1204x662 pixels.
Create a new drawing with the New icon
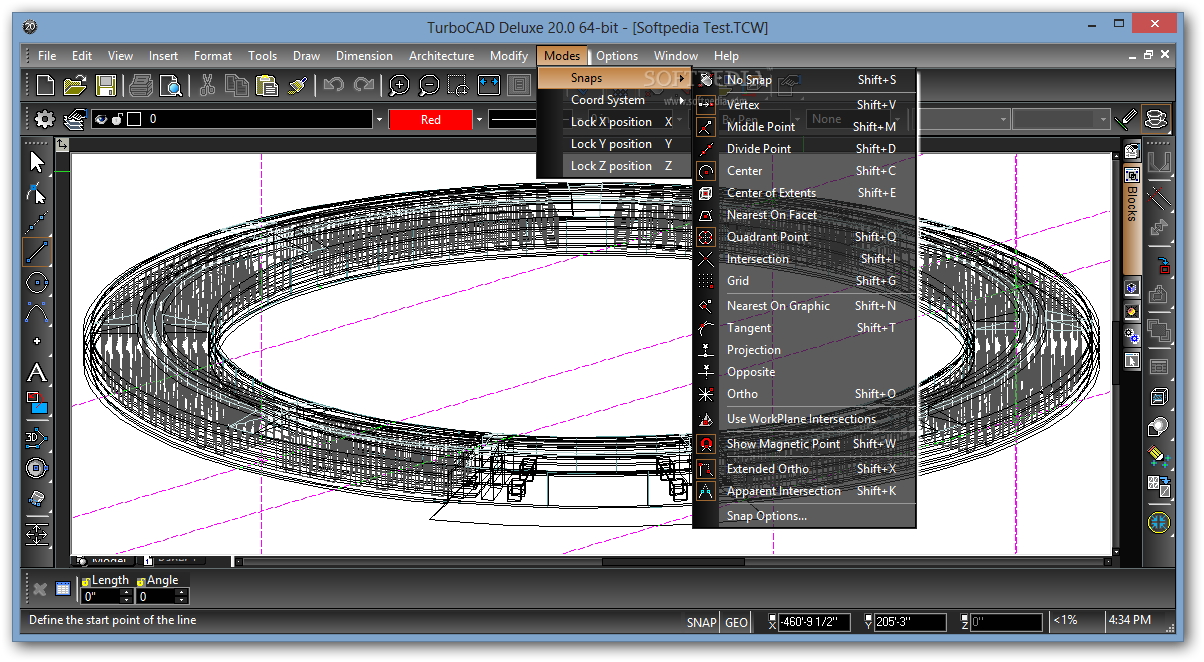[46, 85]
